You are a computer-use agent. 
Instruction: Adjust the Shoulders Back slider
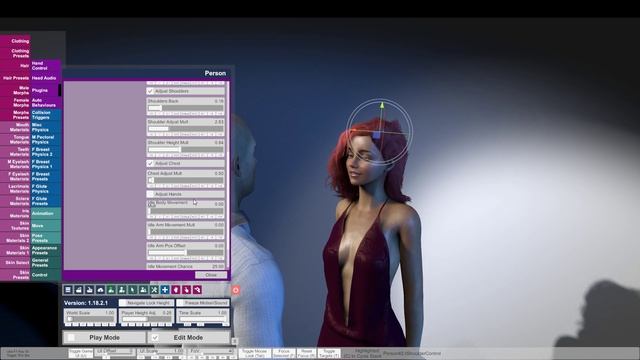tap(185, 108)
